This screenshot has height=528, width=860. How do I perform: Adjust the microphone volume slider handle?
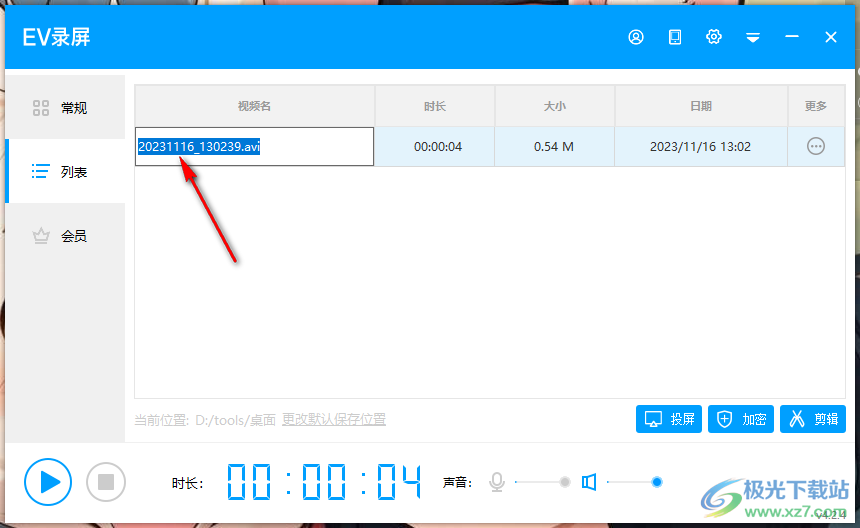pyautogui.click(x=564, y=482)
